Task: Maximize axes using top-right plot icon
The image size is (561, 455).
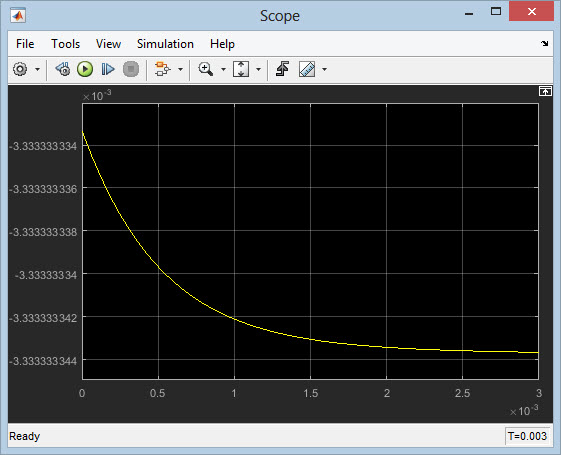Action: click(545, 92)
